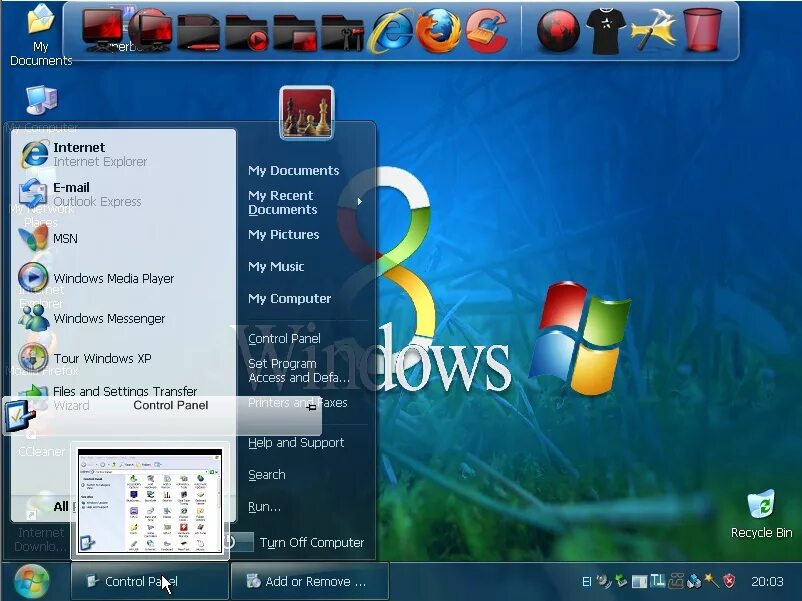The image size is (802, 601).
Task: Open the dock folder with wrench tools
Action: click(342, 33)
